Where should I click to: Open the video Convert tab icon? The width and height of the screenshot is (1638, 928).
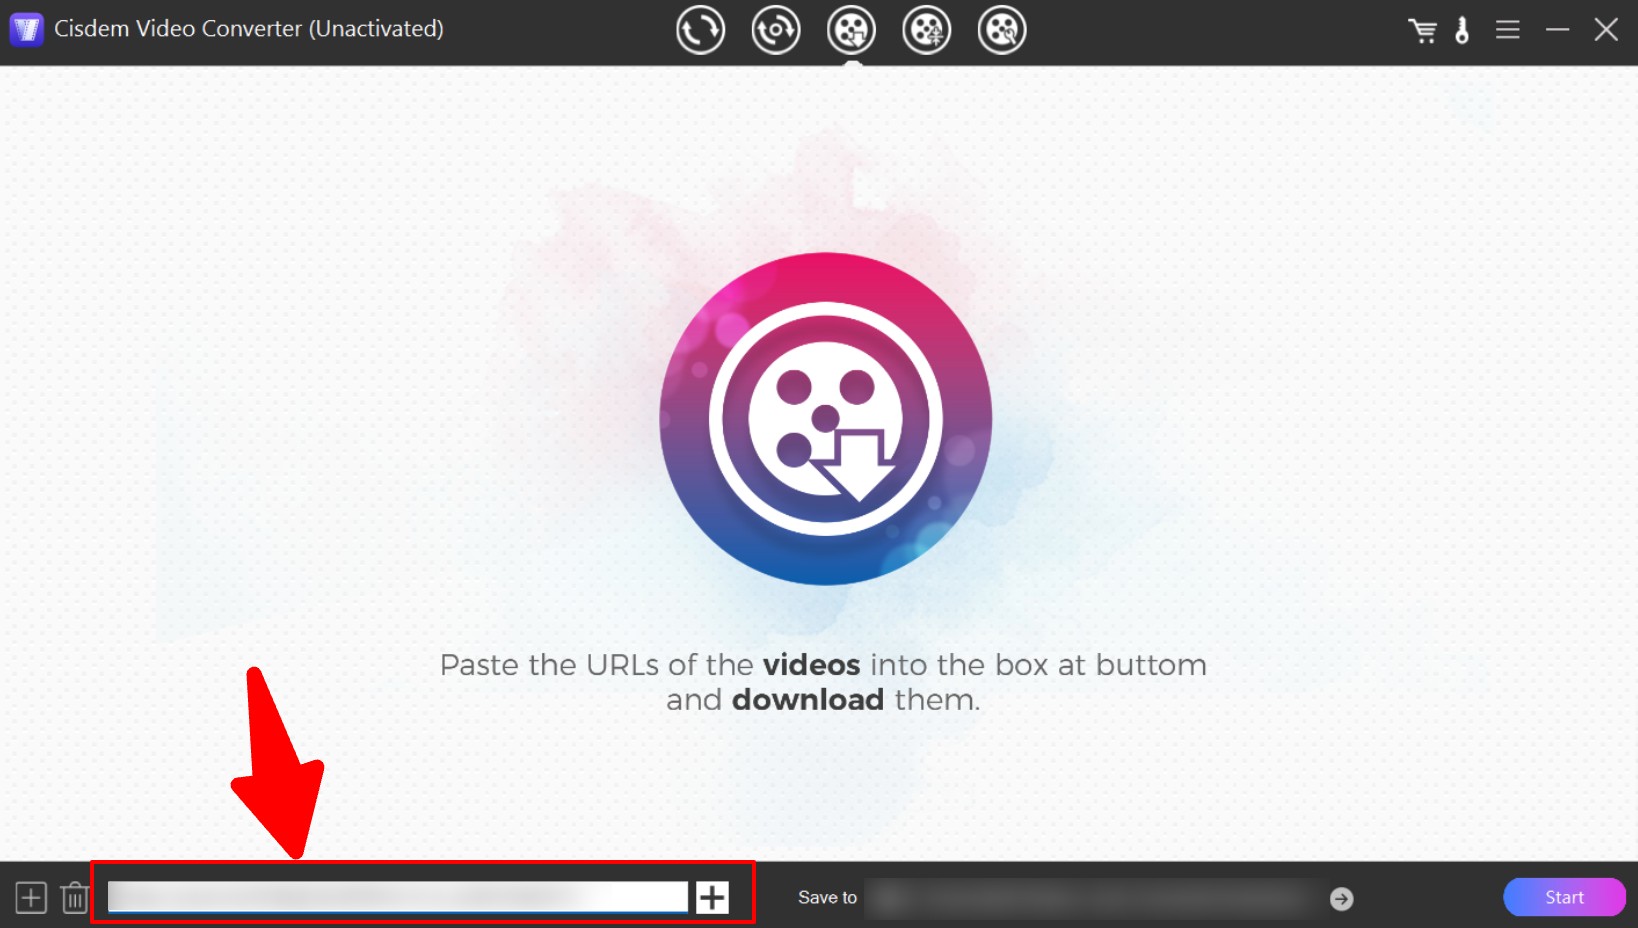click(700, 30)
